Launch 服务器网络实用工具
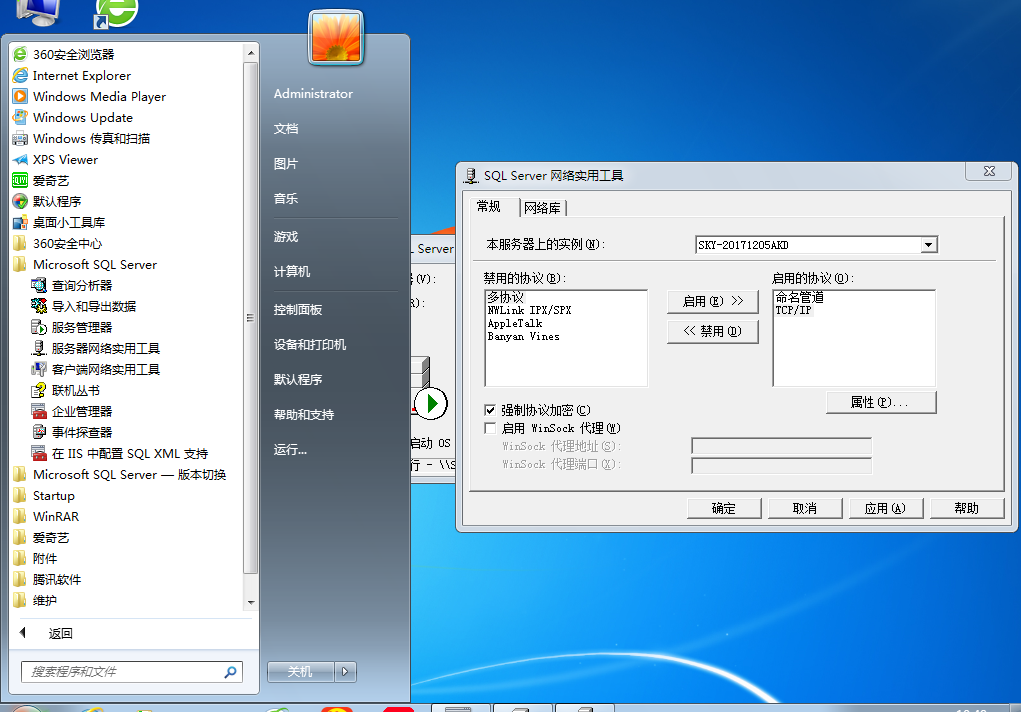Viewport: 1021px width, 712px height. 96,349
